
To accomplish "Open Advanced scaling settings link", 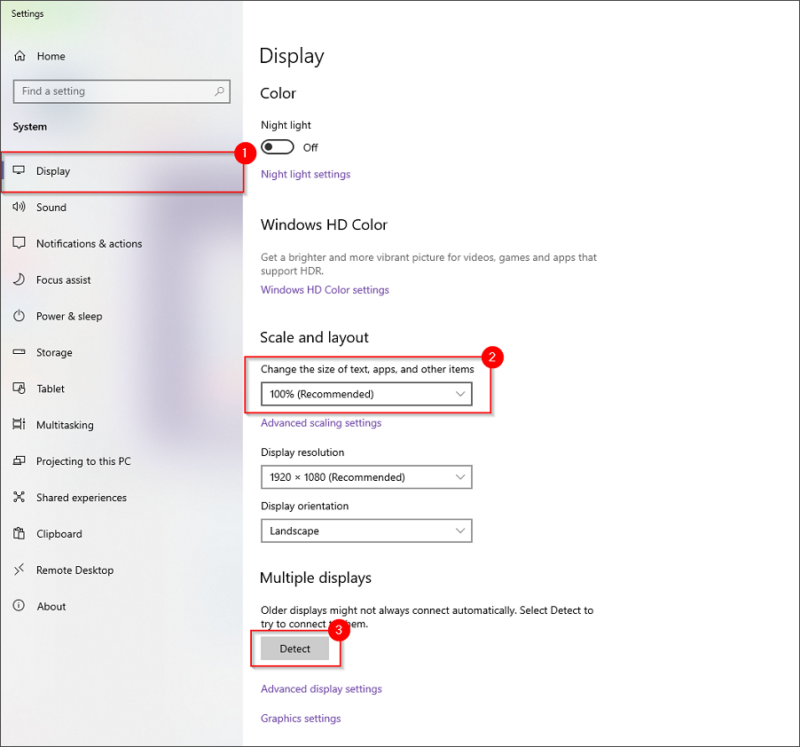I will [321, 423].
